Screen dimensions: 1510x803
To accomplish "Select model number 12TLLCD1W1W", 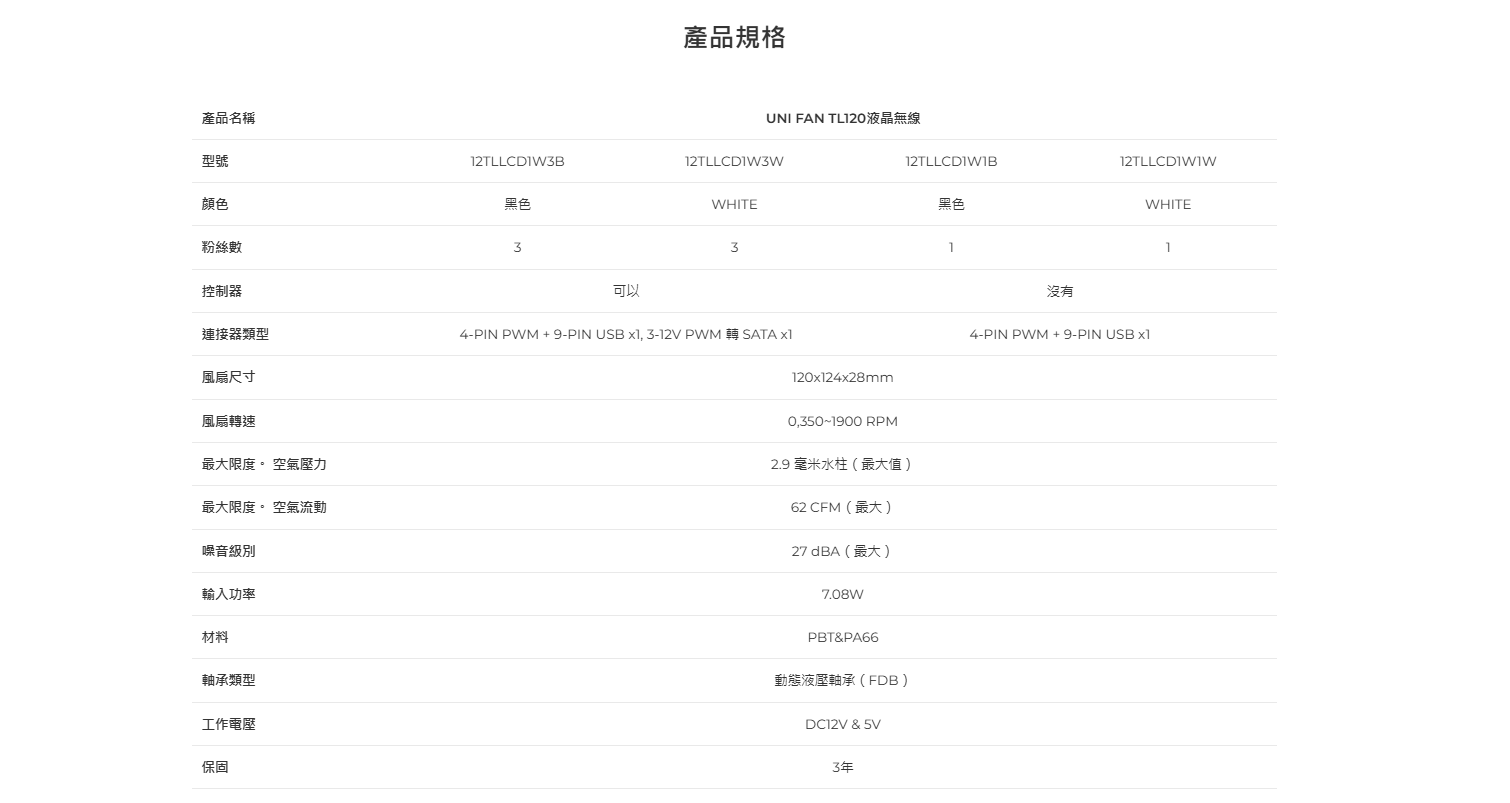I will pyautogui.click(x=1168, y=161).
